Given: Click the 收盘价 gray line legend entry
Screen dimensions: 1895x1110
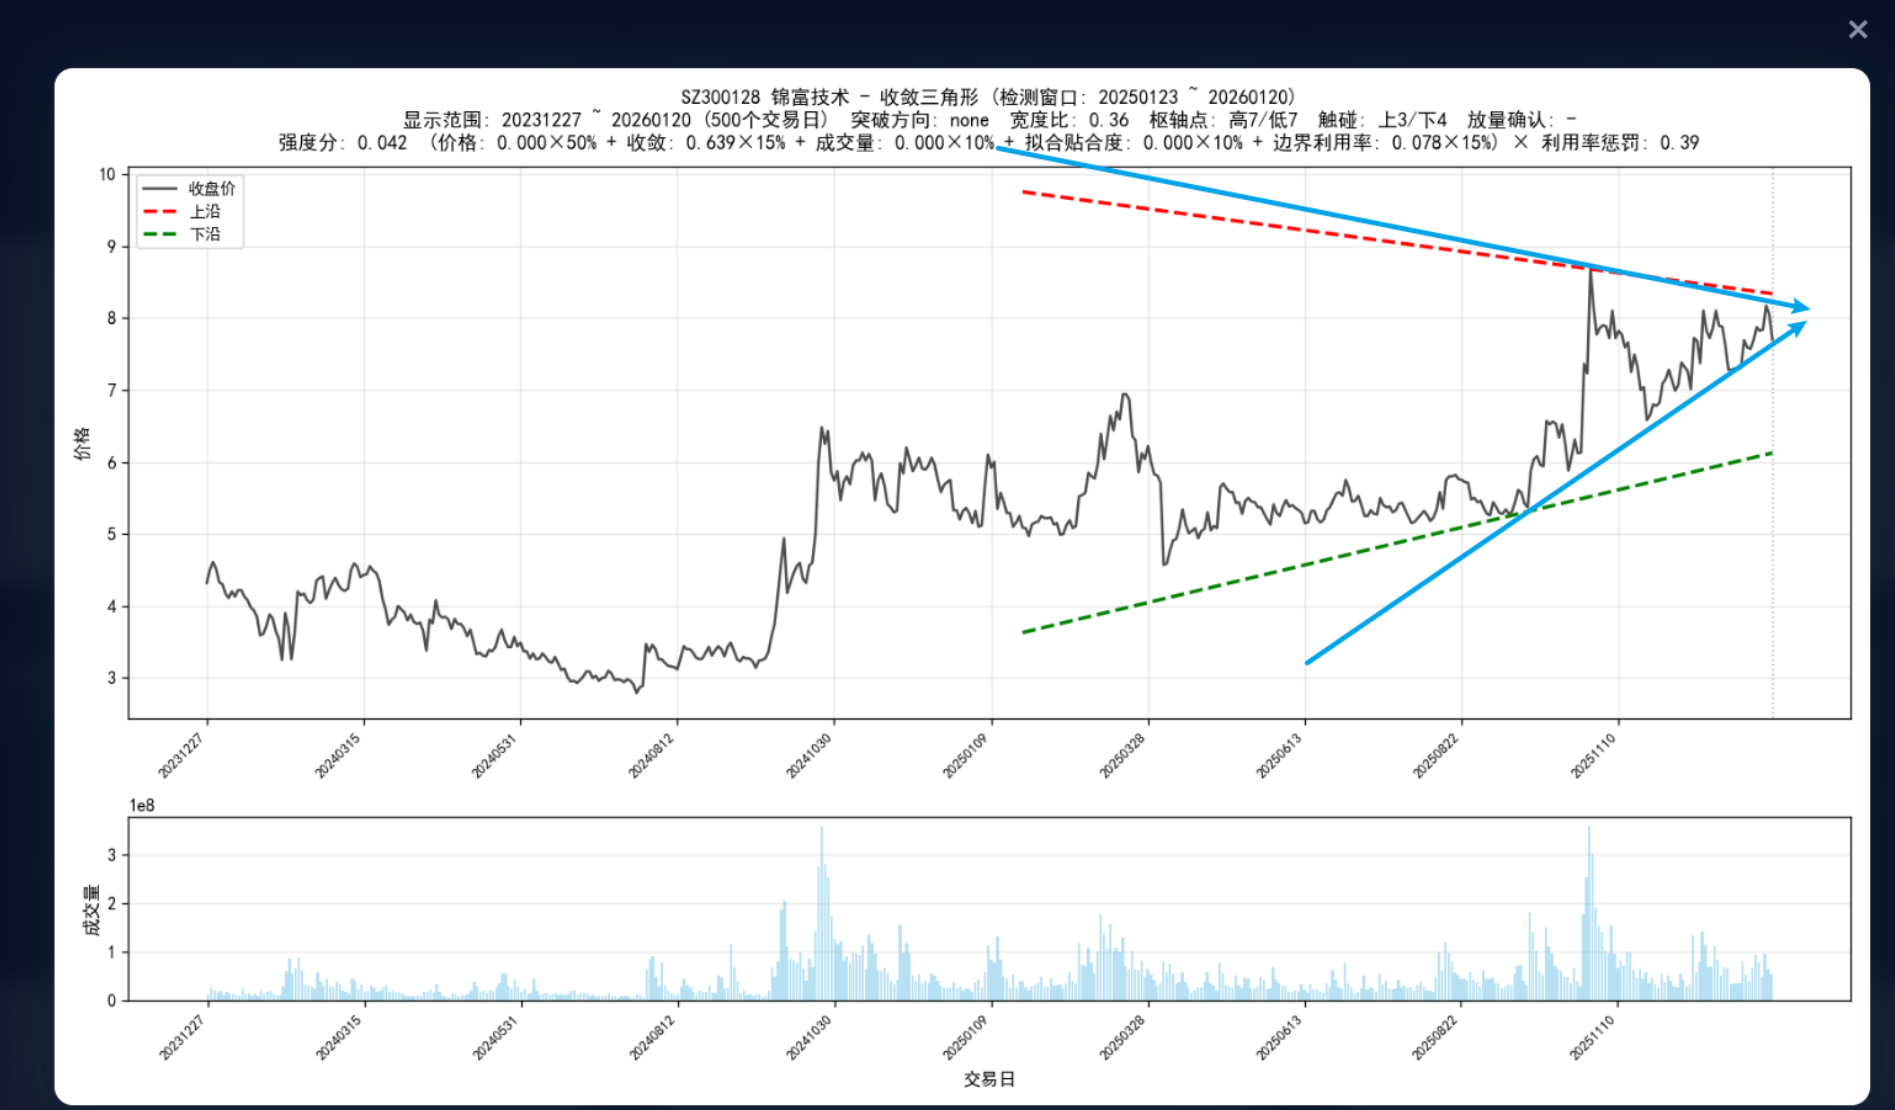Looking at the screenshot, I should click(x=189, y=188).
